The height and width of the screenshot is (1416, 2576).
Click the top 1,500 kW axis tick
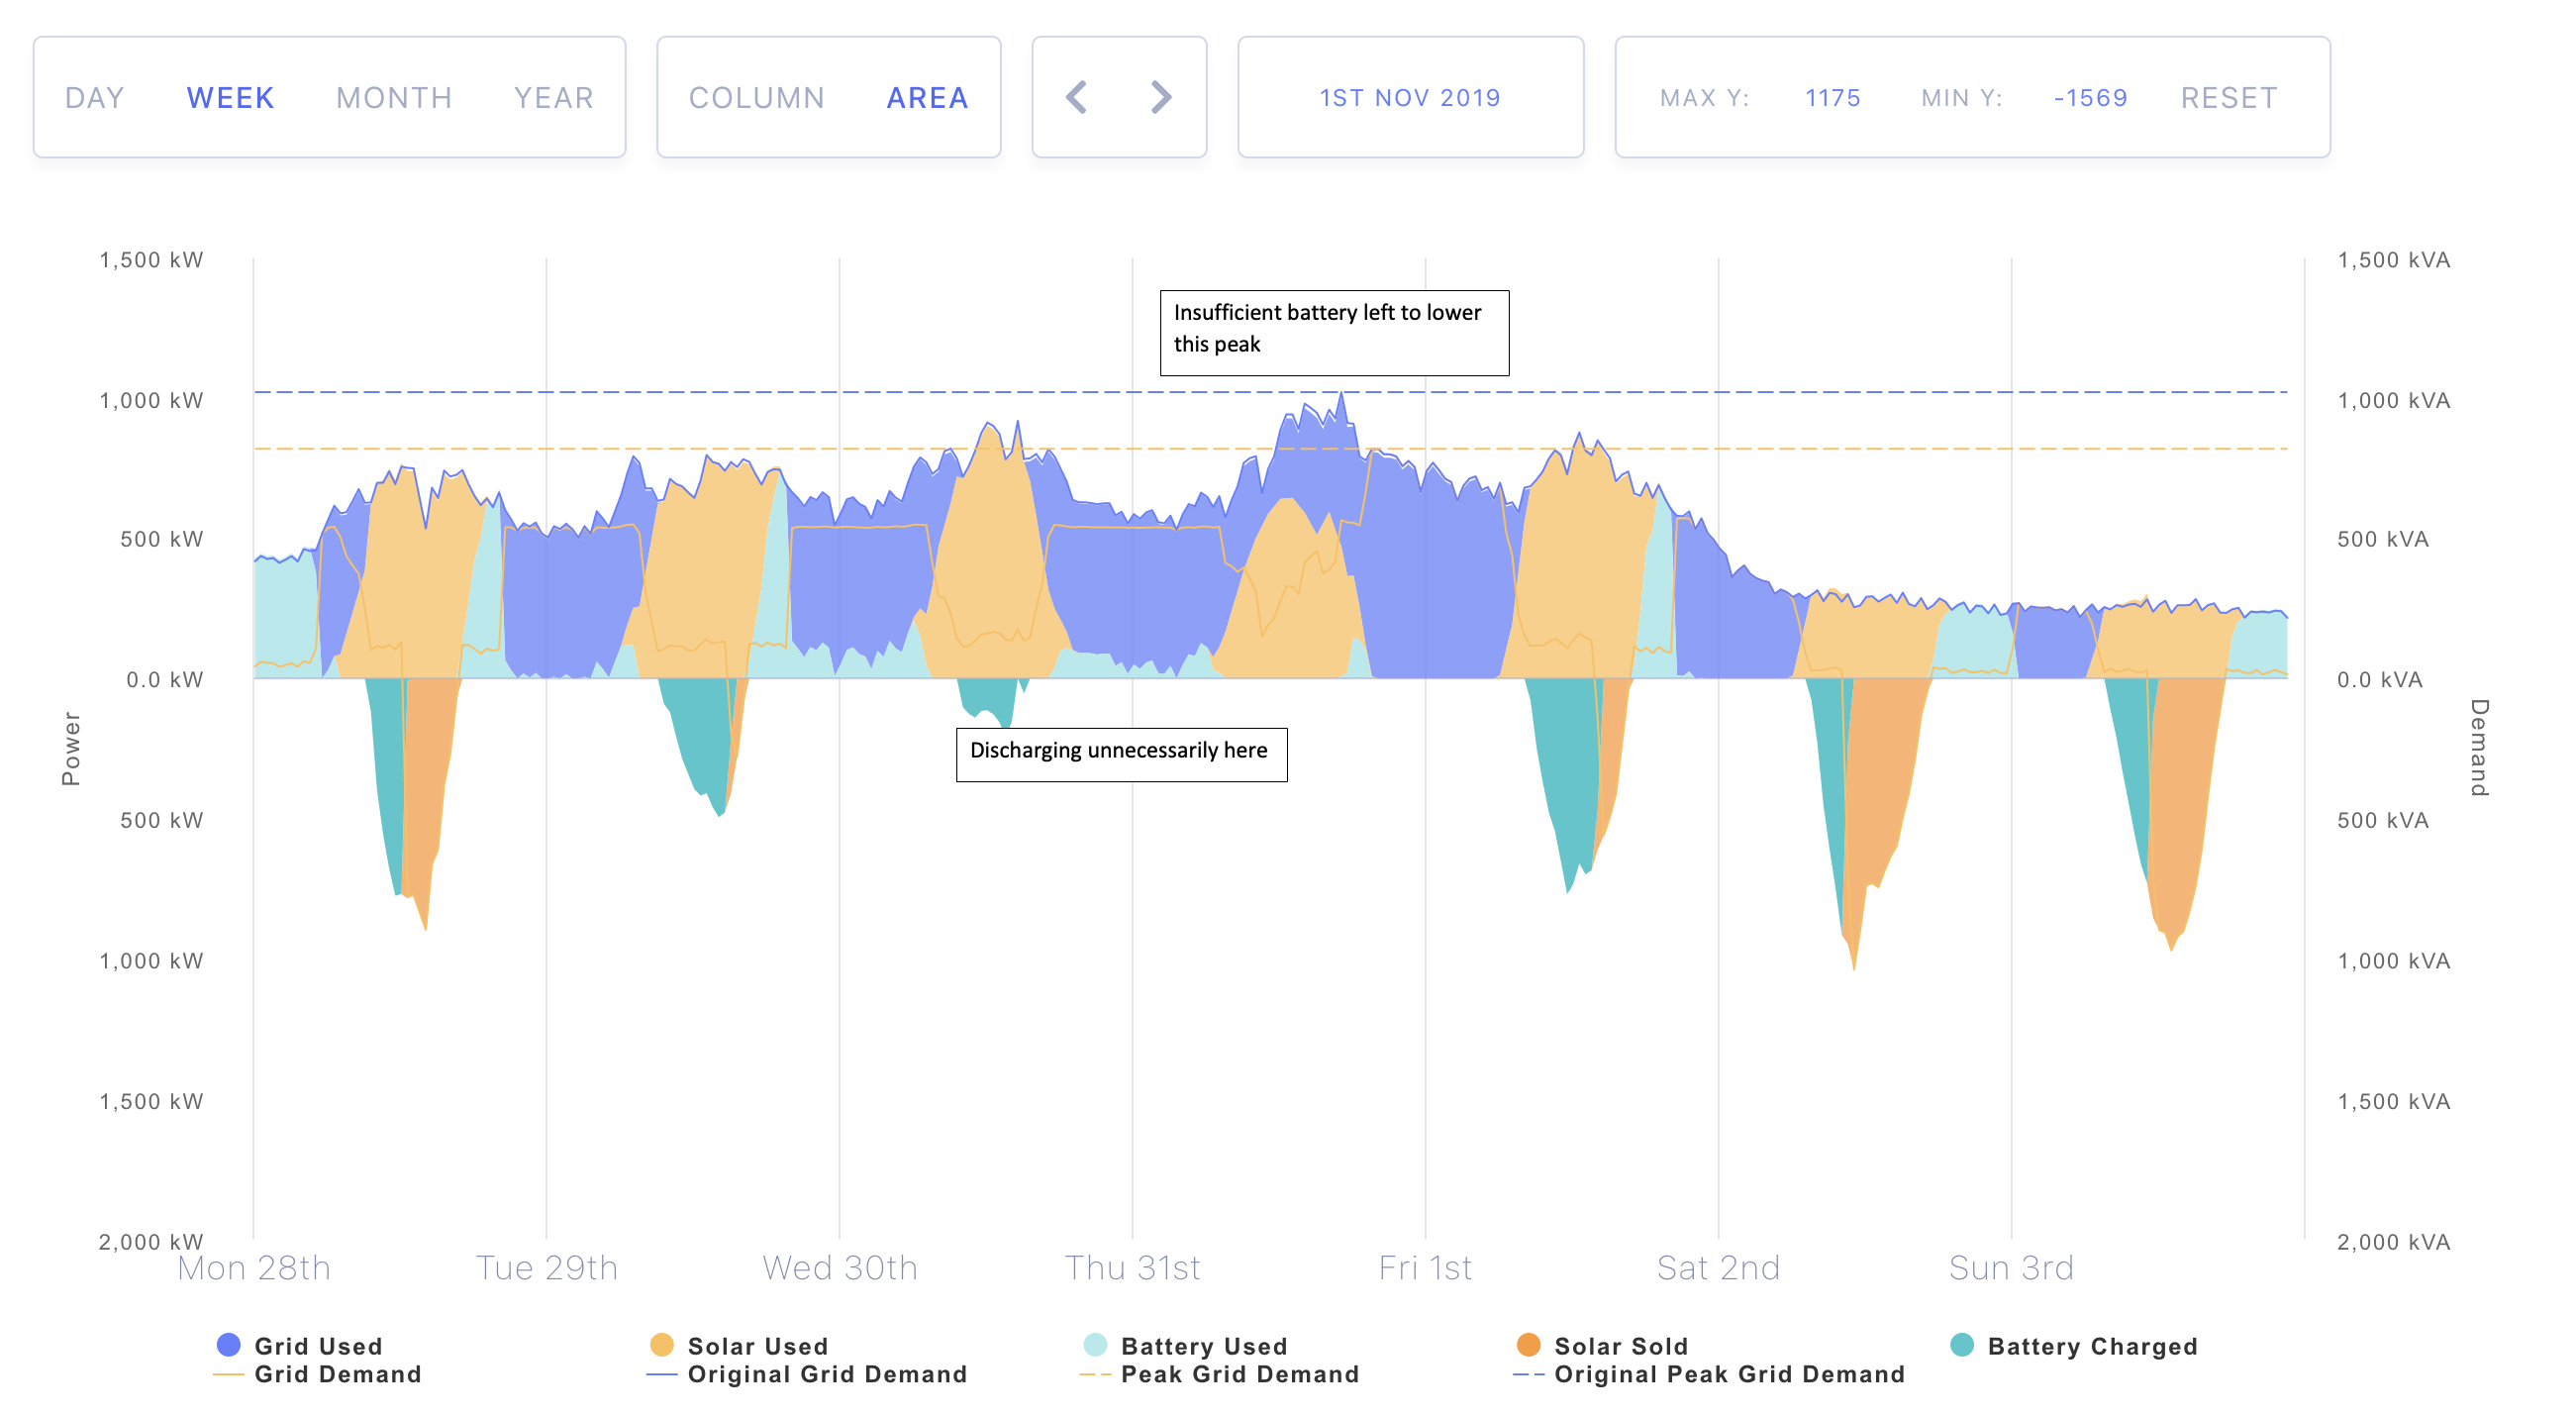pyautogui.click(x=151, y=260)
